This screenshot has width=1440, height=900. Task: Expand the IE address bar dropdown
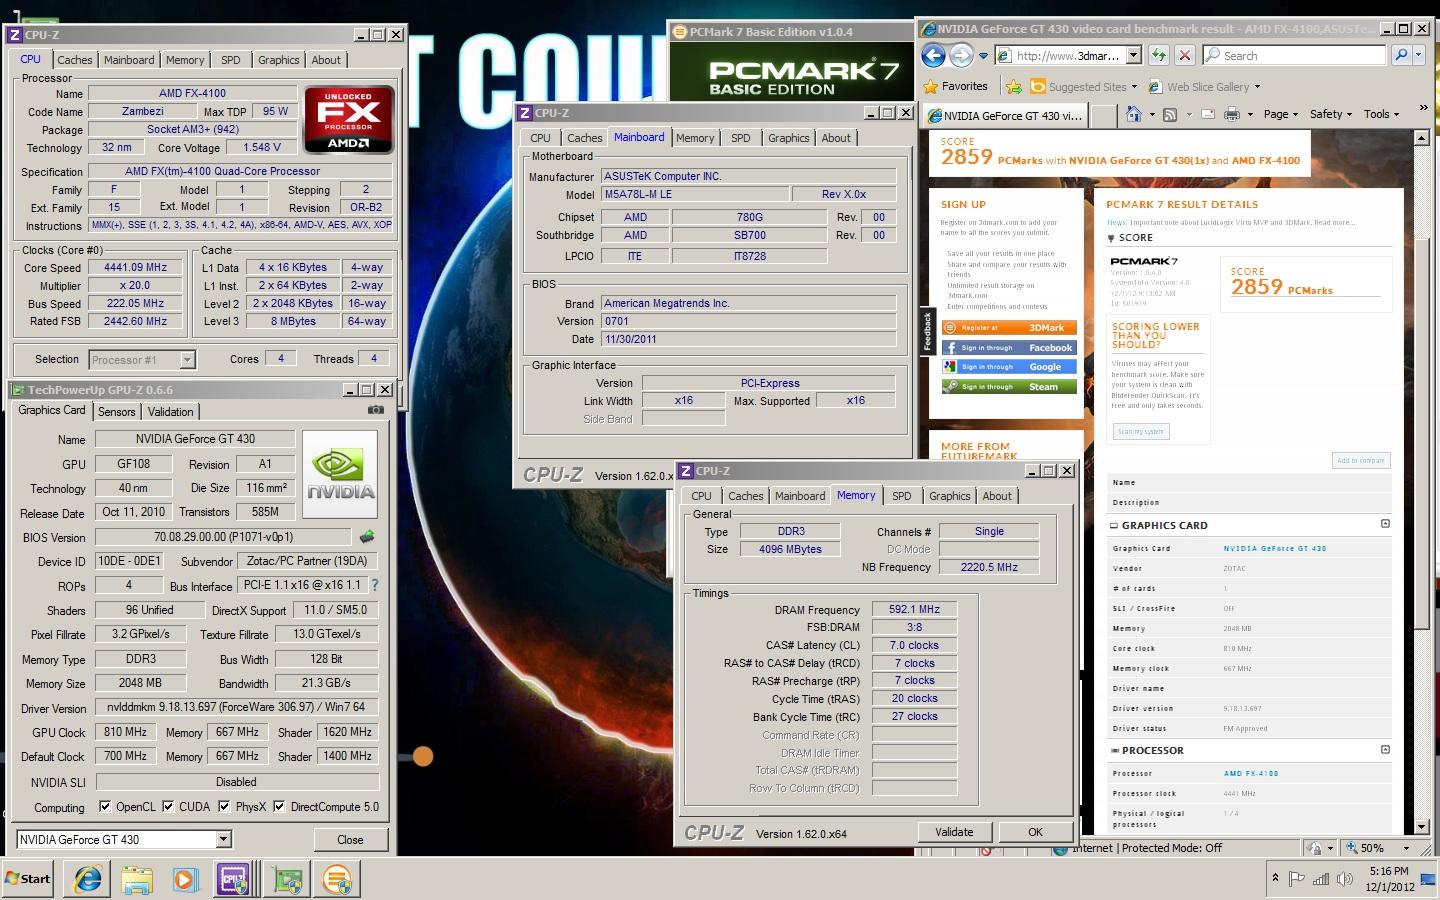(1133, 55)
